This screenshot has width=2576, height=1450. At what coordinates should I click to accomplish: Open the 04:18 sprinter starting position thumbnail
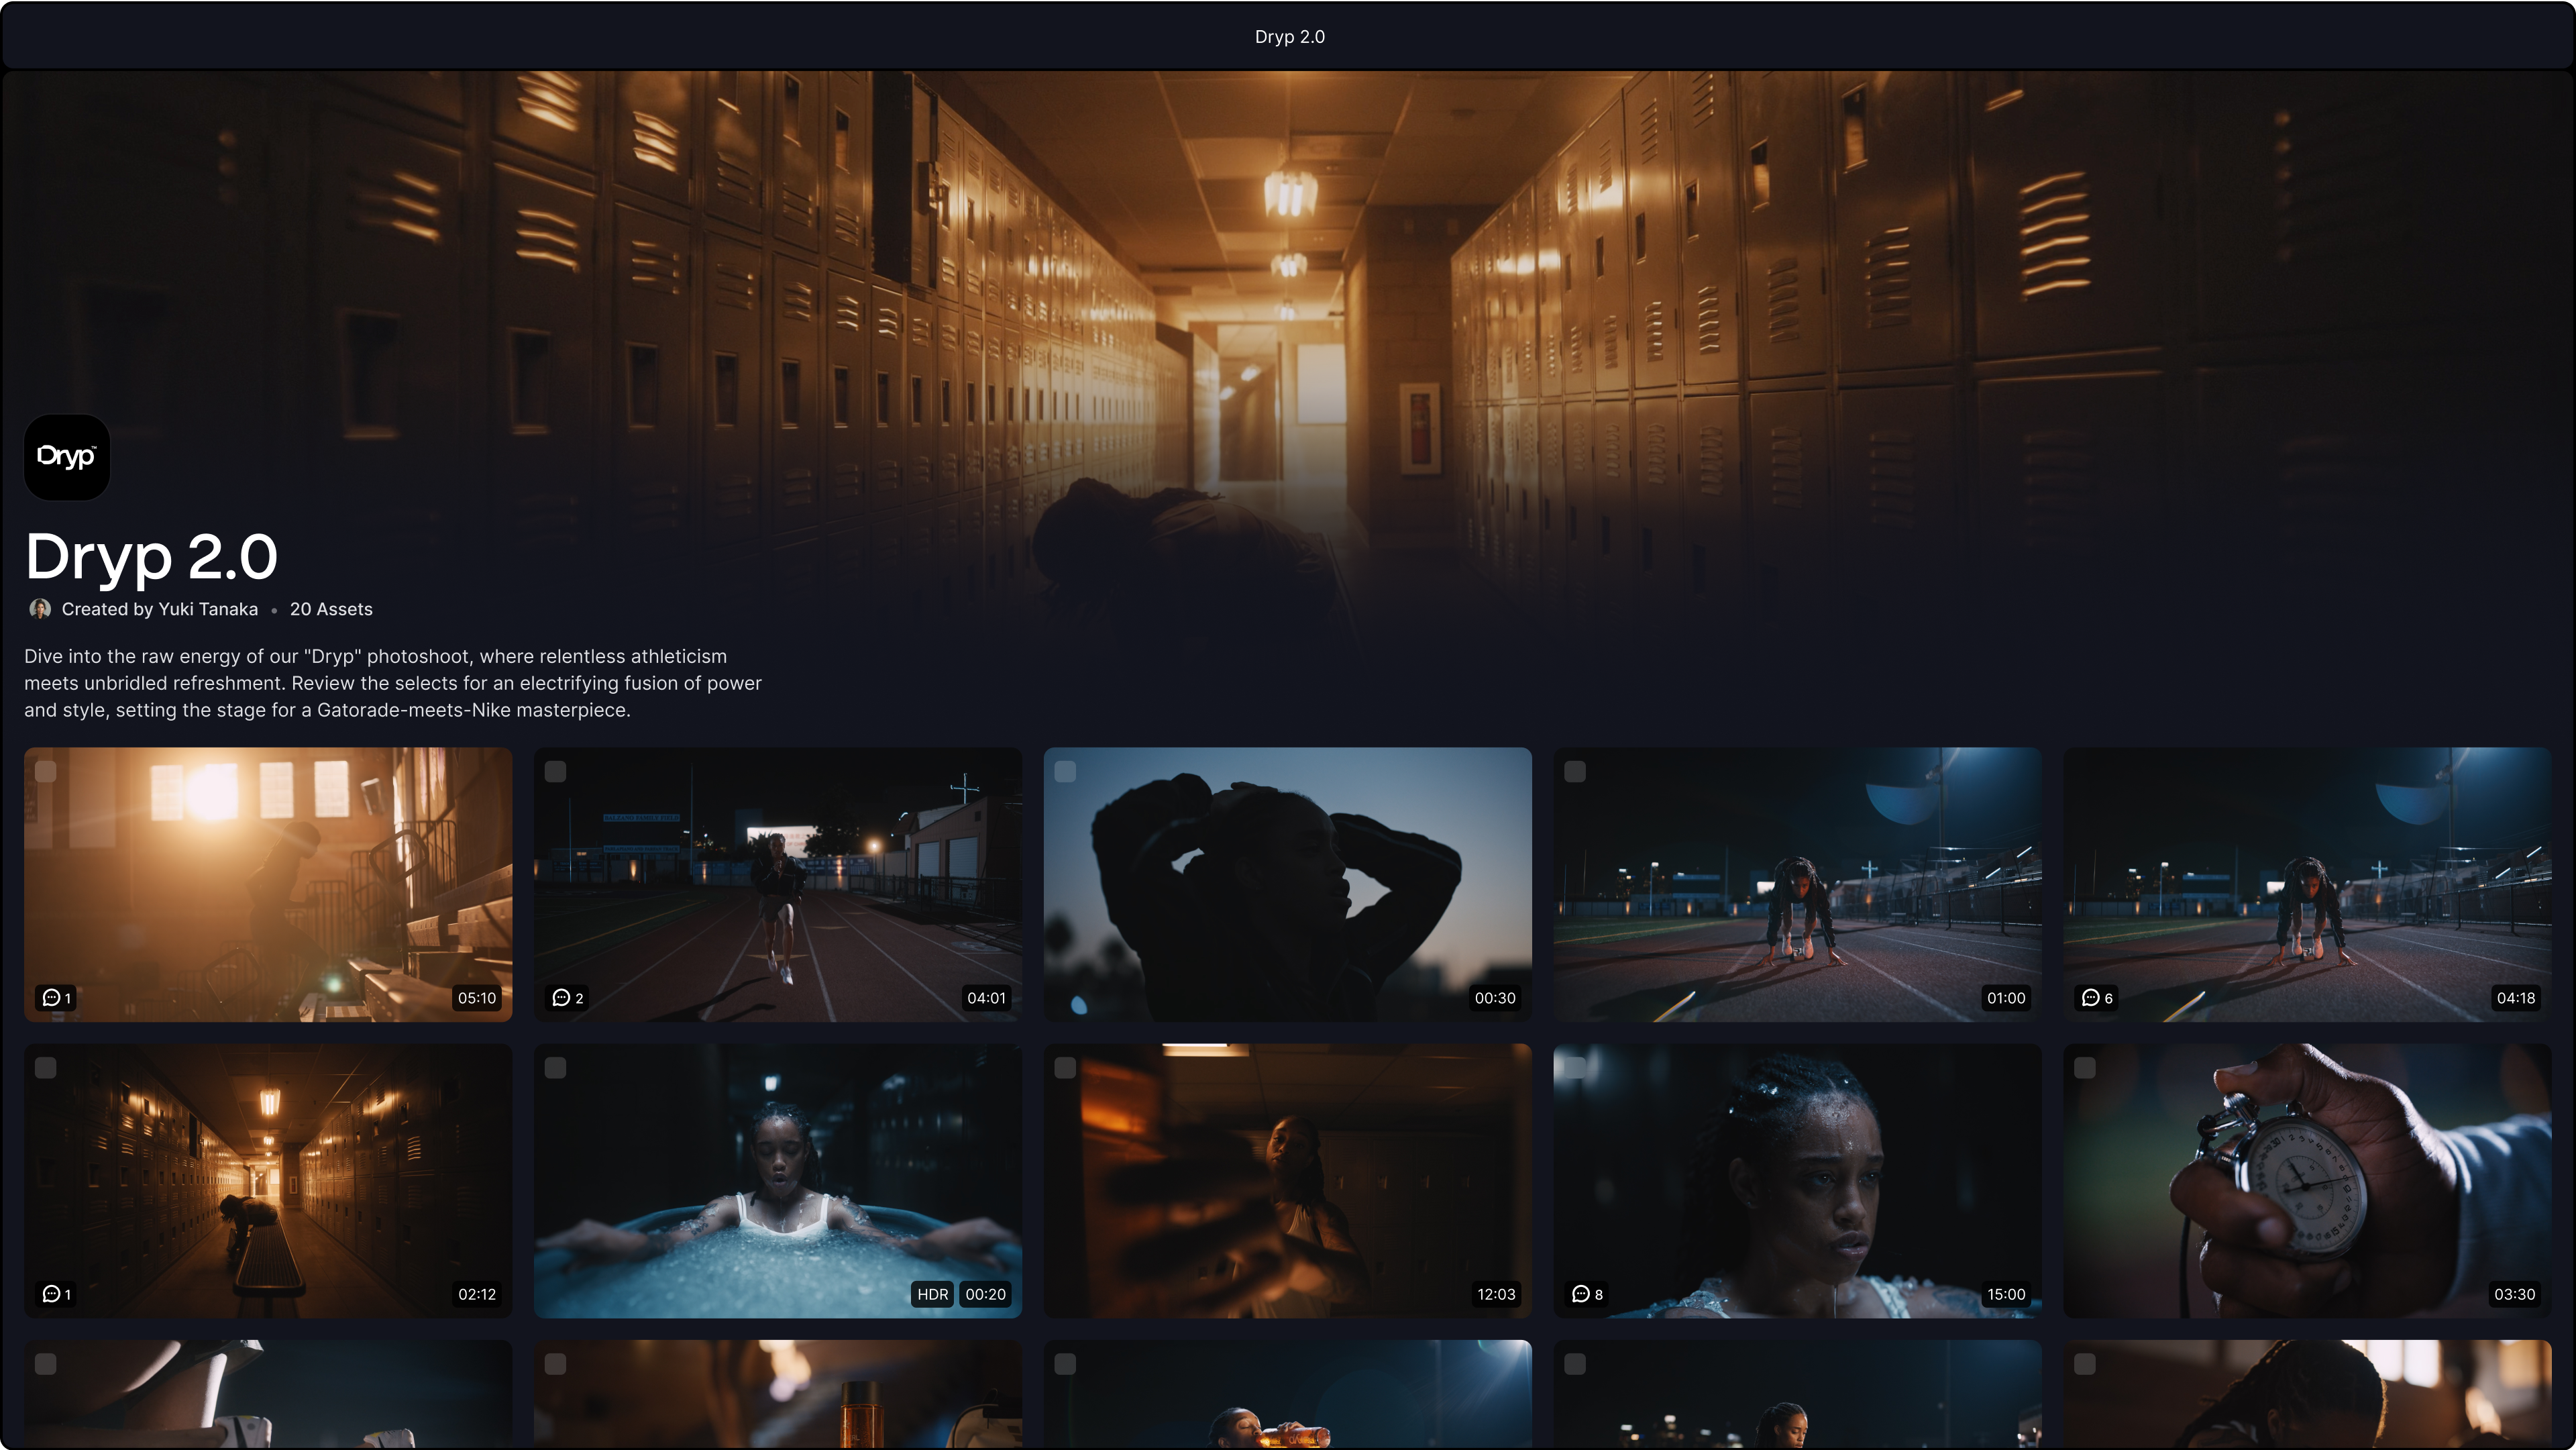(2307, 884)
